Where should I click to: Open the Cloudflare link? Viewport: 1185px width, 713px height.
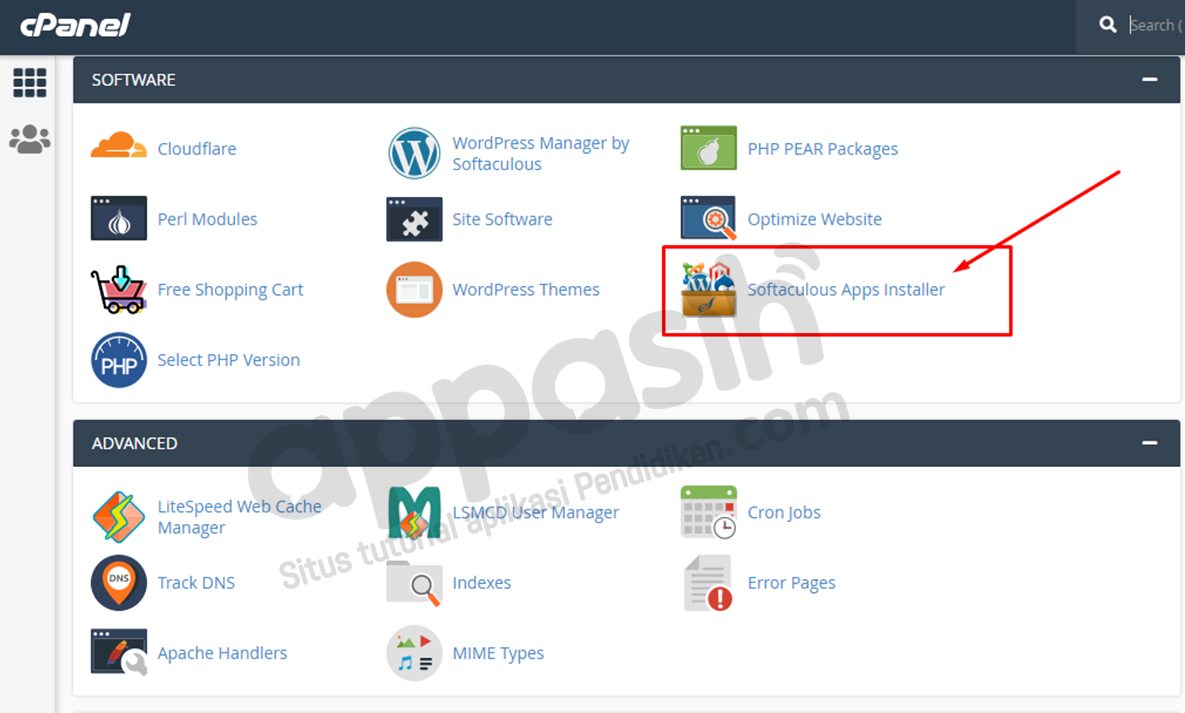pos(196,149)
